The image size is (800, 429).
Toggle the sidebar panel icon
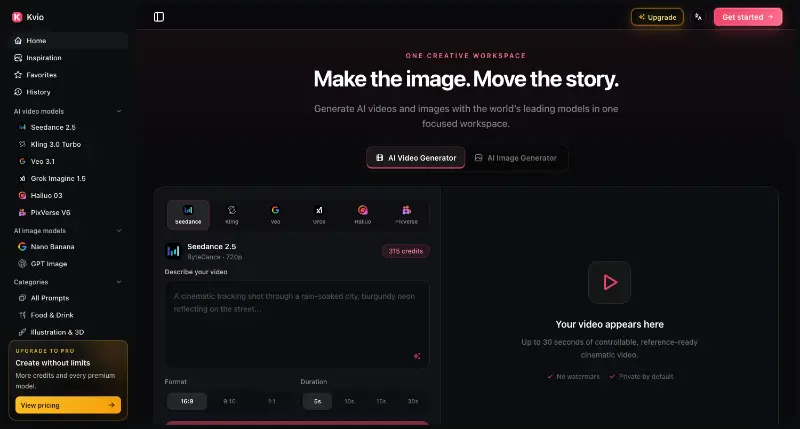[159, 17]
